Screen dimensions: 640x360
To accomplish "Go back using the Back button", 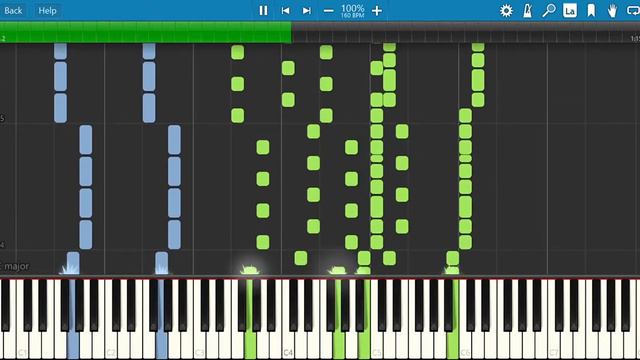I will [x=13, y=11].
